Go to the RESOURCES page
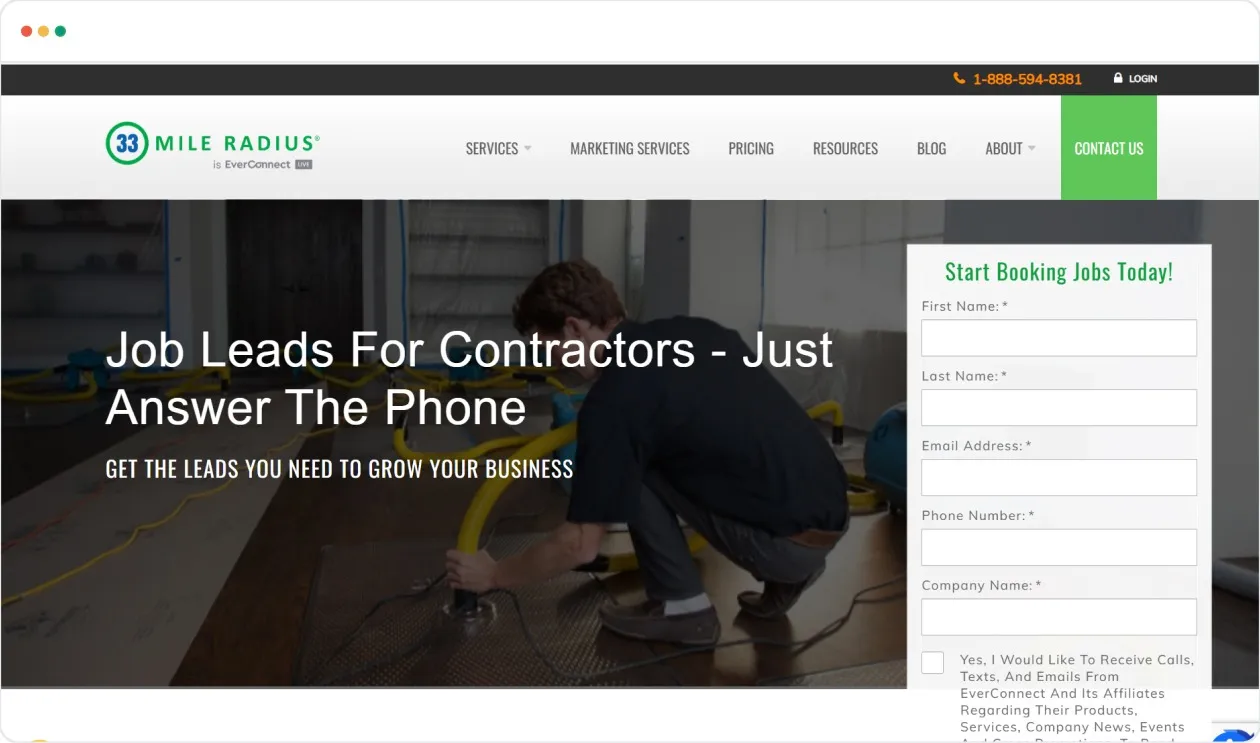The image size is (1260, 743). coord(845,148)
